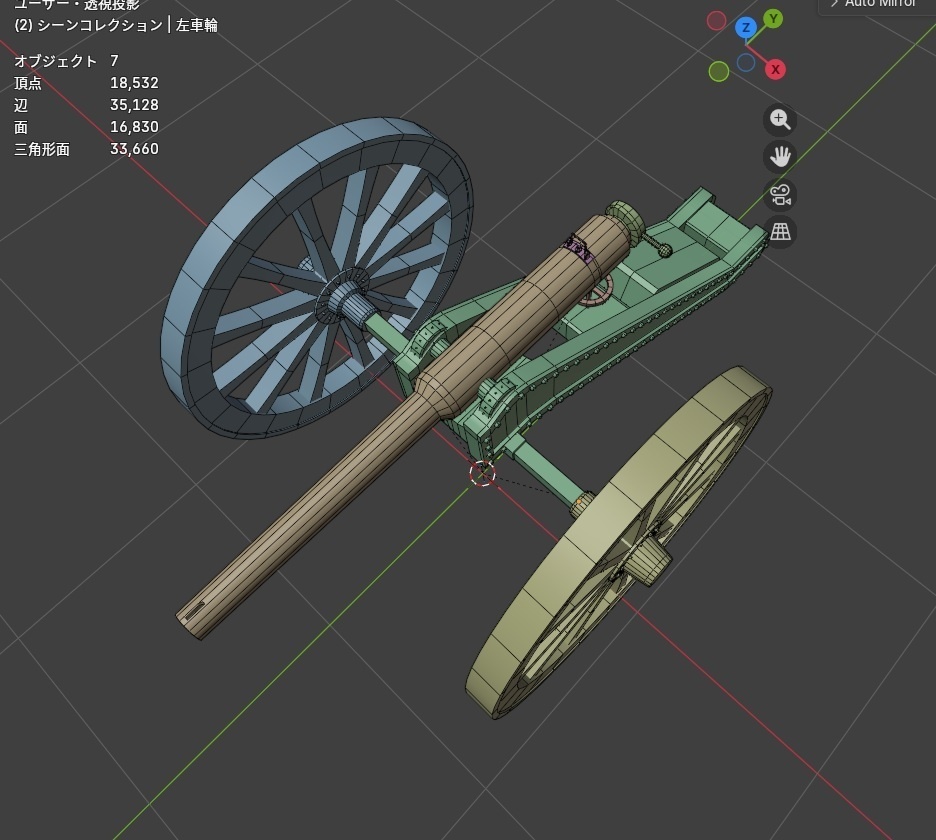
Task: Click the zoom view magnifier icon
Action: 780,119
